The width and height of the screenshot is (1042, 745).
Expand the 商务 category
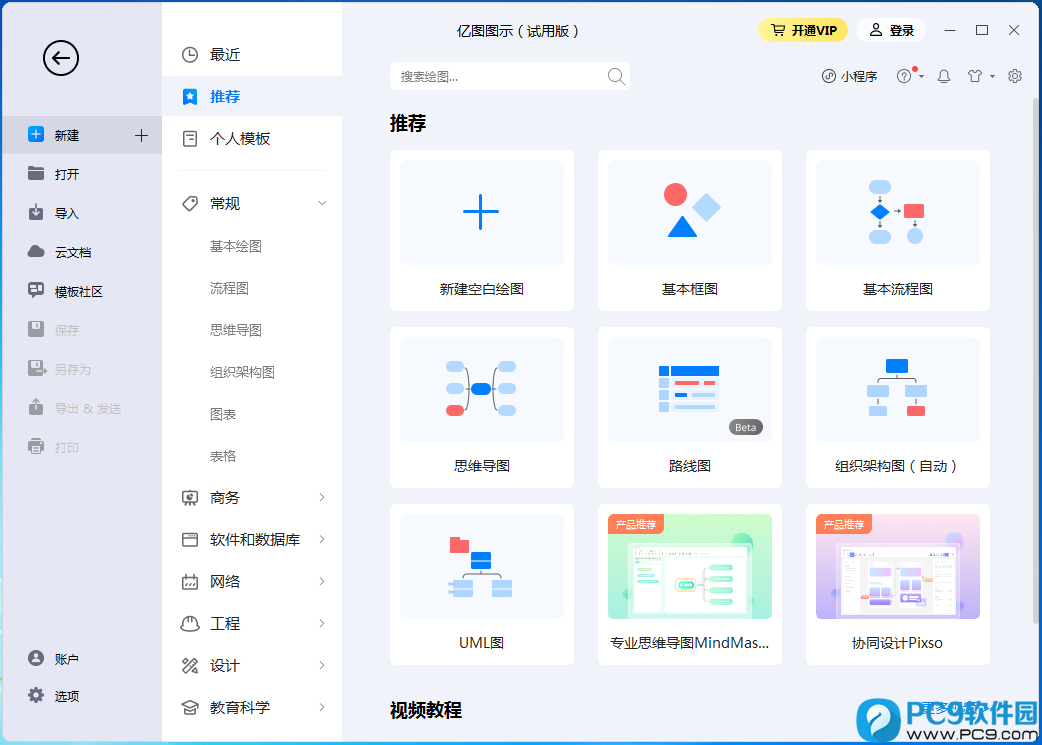click(322, 498)
